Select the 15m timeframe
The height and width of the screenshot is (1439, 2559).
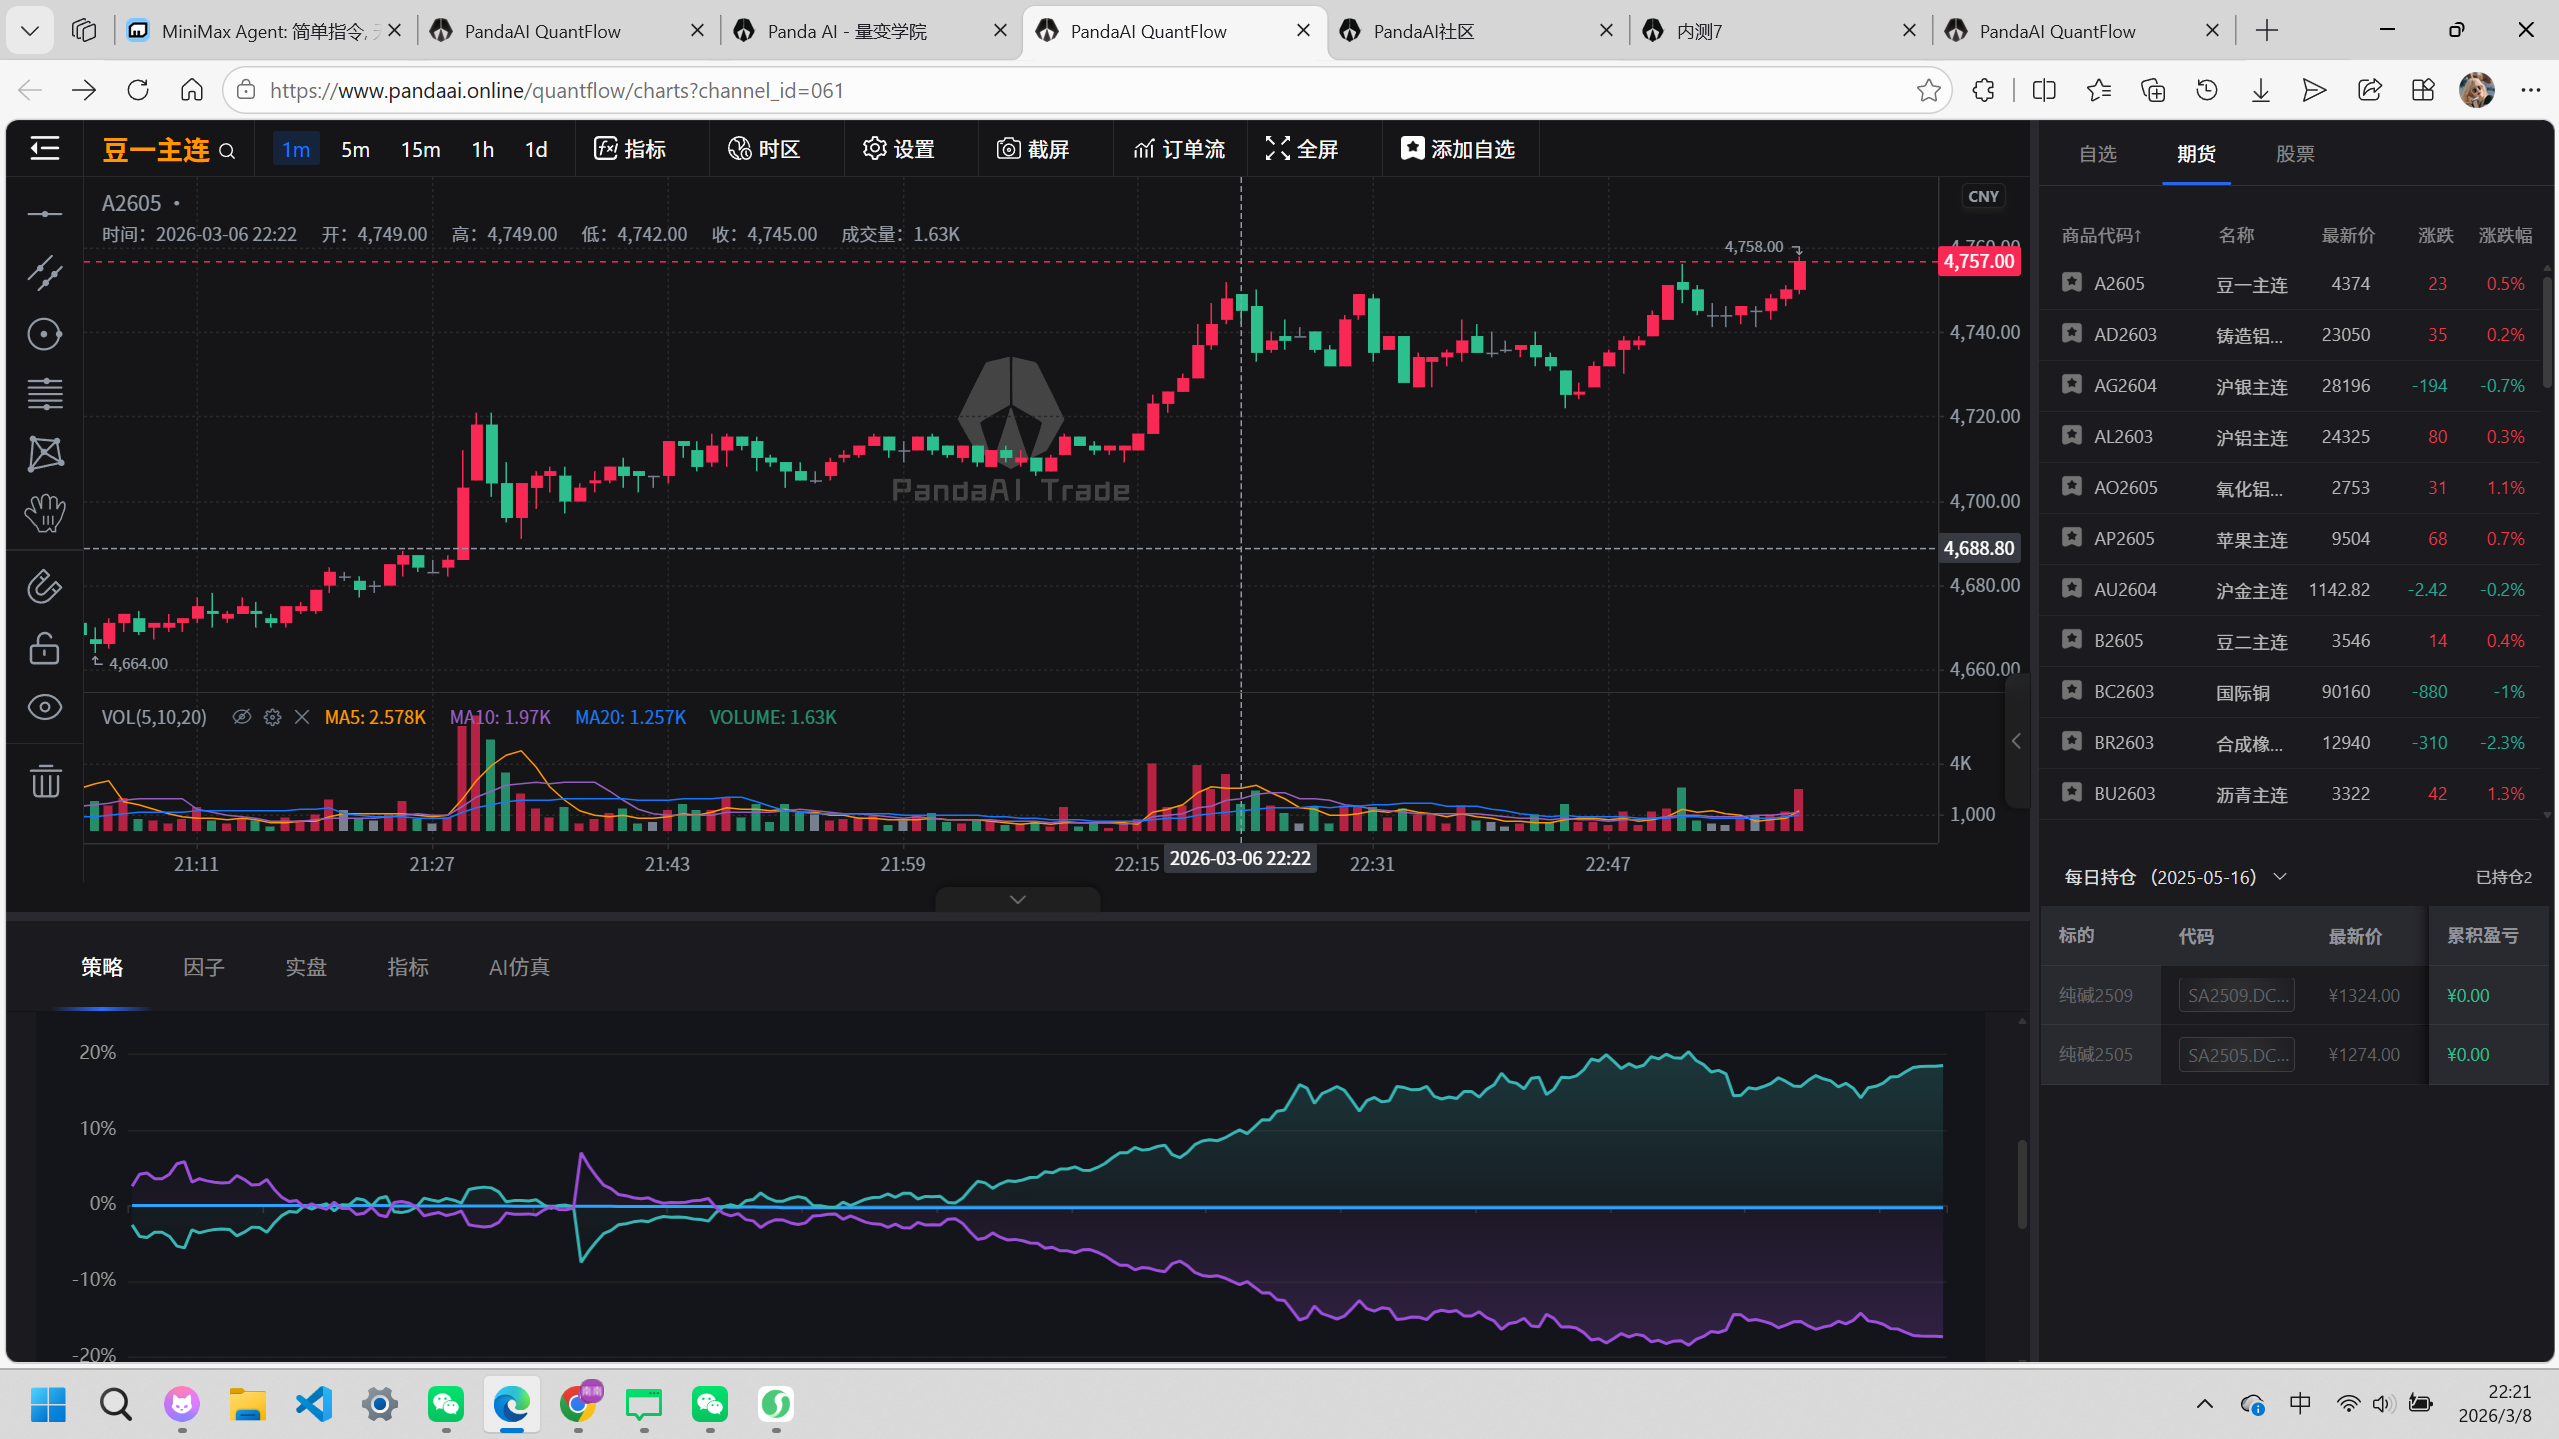point(420,149)
